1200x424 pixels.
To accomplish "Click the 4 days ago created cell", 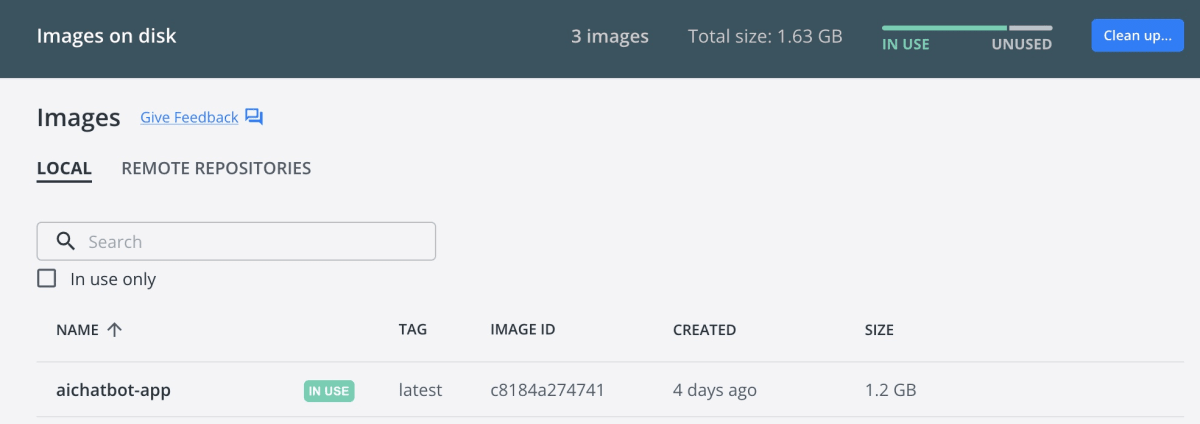I will [x=715, y=390].
